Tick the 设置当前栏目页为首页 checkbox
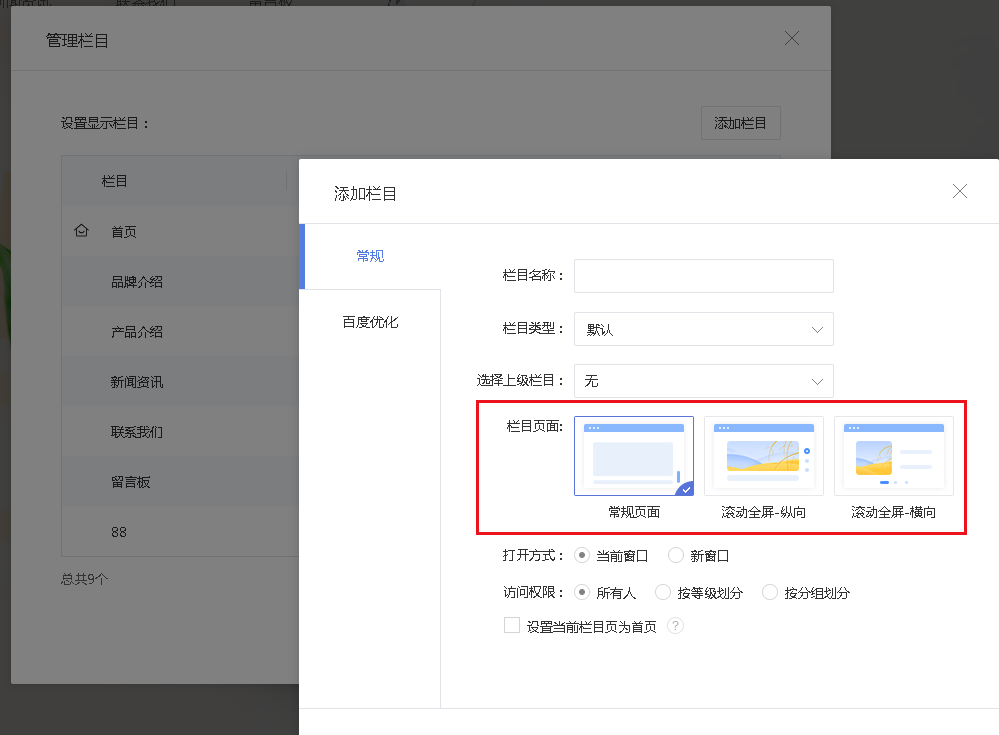This screenshot has width=999, height=735. 512,625
